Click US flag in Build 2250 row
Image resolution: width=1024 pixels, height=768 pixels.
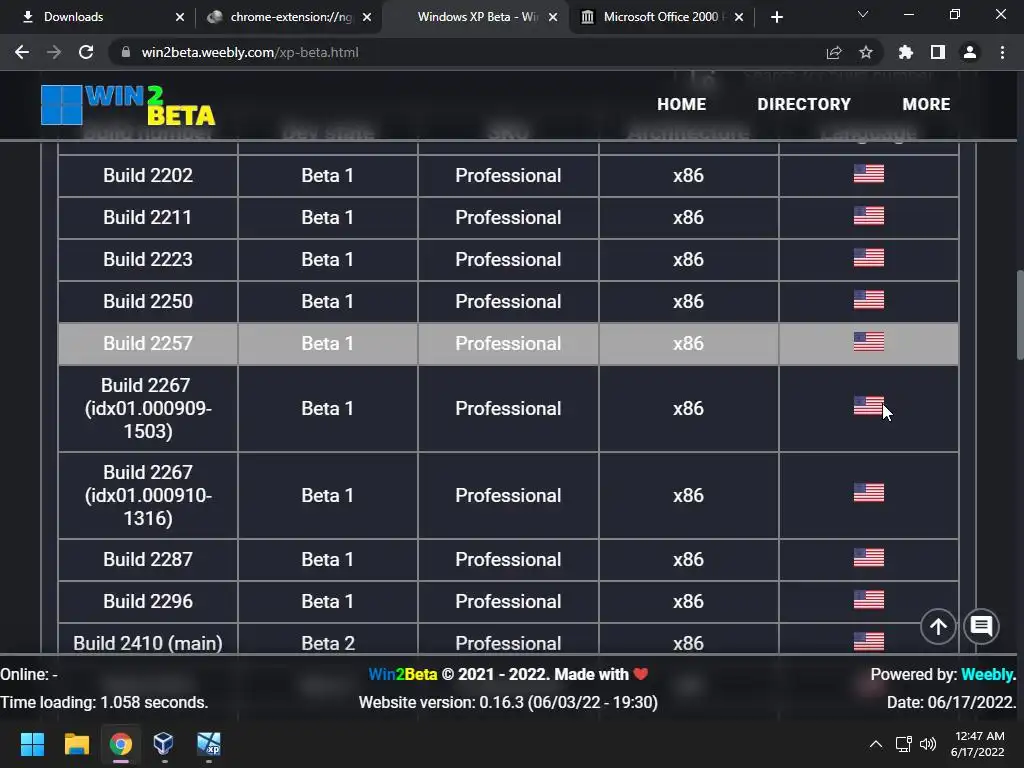pos(869,299)
